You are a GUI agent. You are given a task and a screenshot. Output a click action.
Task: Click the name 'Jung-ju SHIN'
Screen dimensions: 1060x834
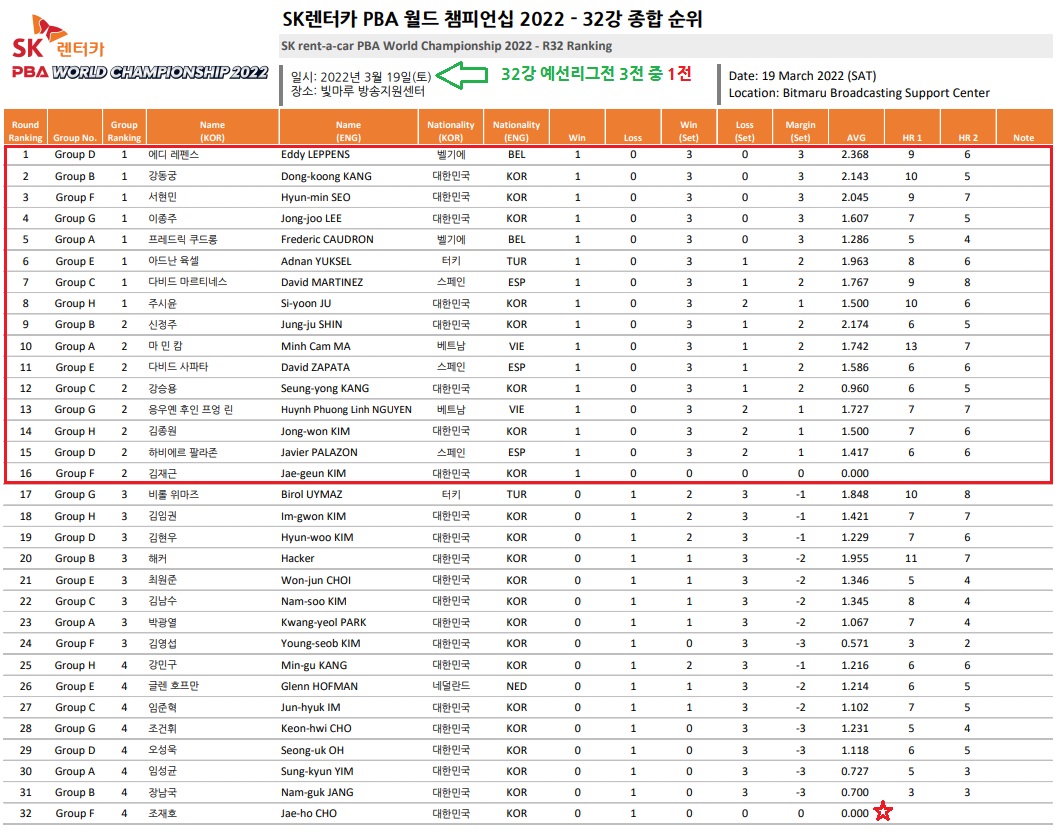(x=311, y=324)
